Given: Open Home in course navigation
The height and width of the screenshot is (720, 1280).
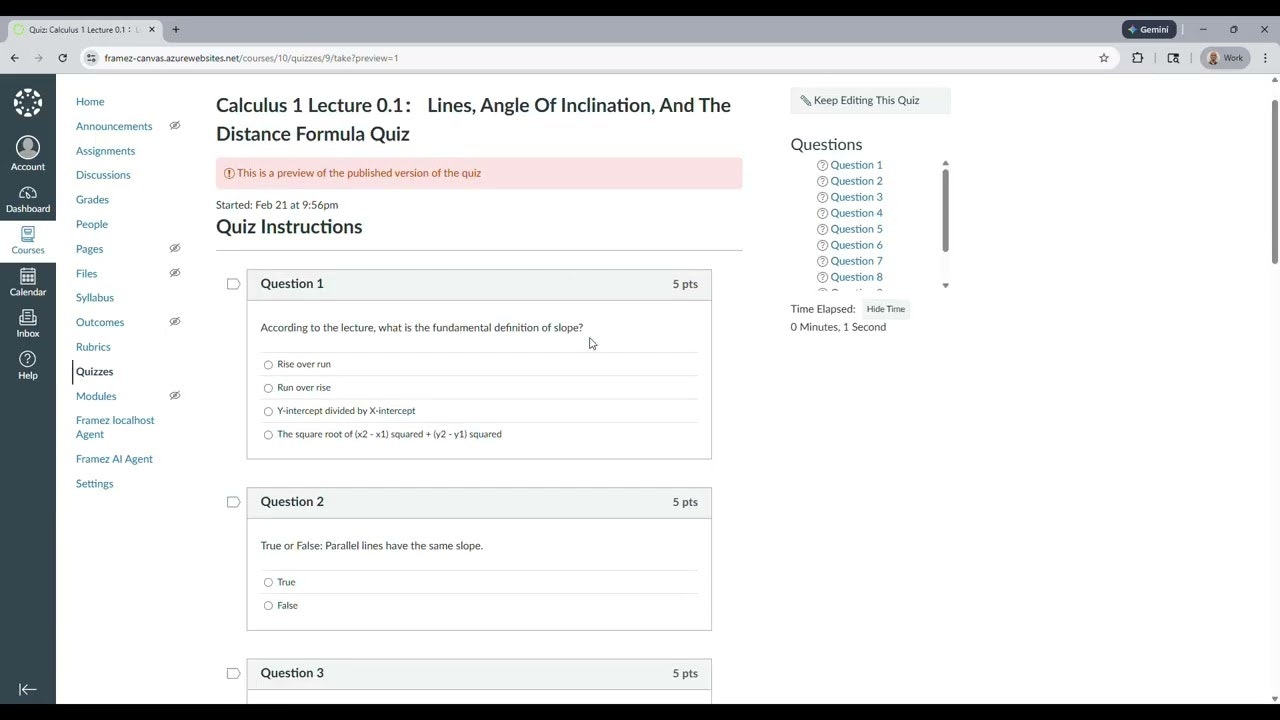Looking at the screenshot, I should coord(90,102).
